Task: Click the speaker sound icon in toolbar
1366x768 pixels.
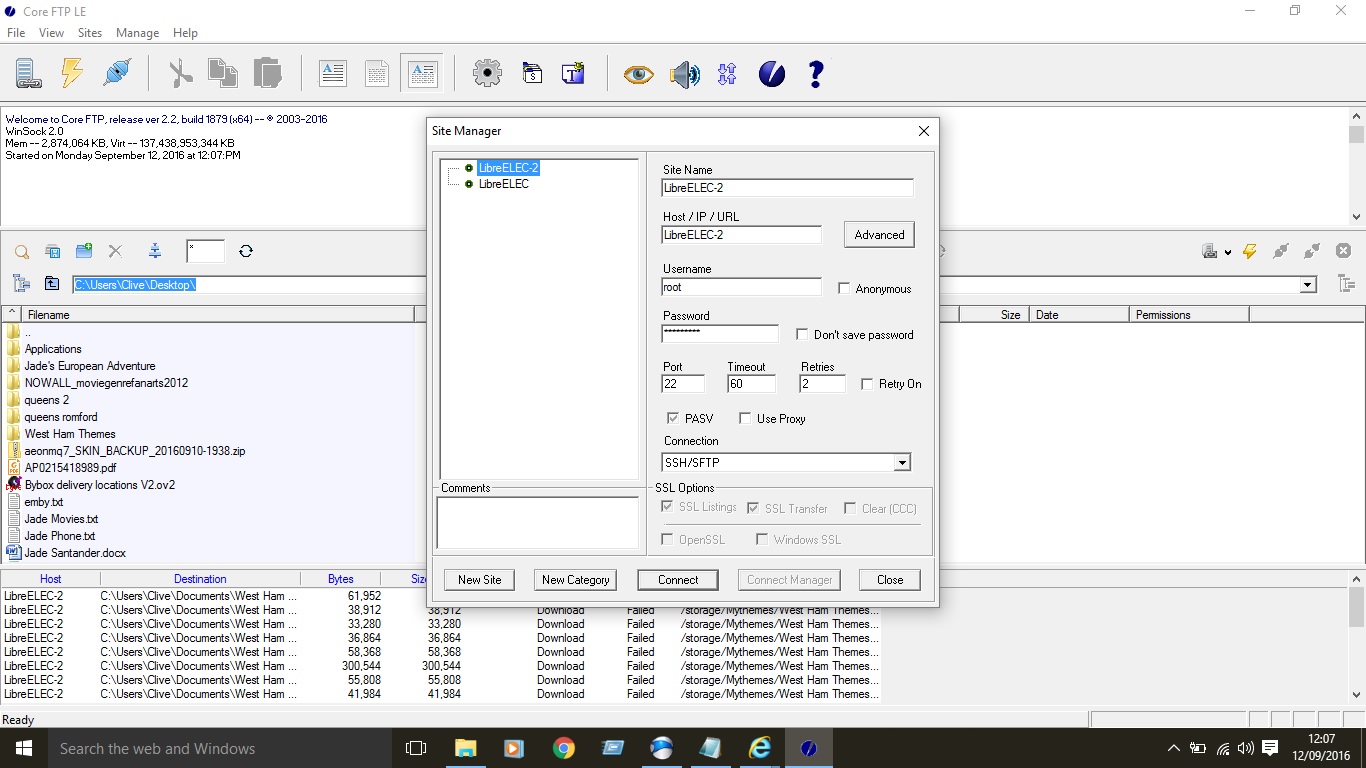Action: 684,74
